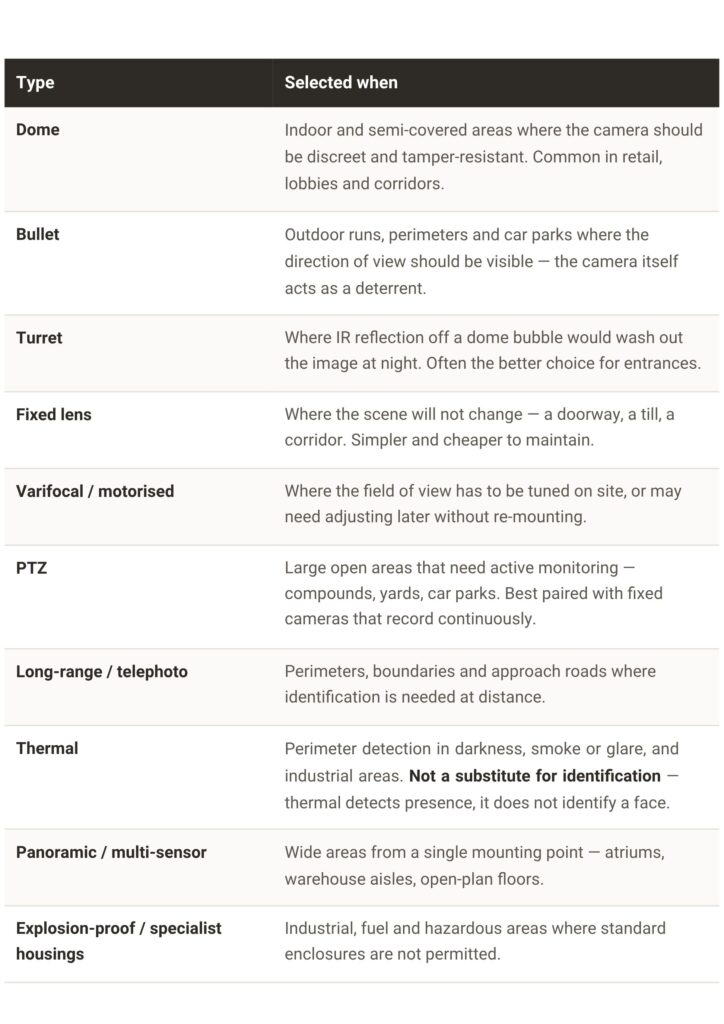
Task: Click the description about hazardous areas
Action: (x=475, y=941)
